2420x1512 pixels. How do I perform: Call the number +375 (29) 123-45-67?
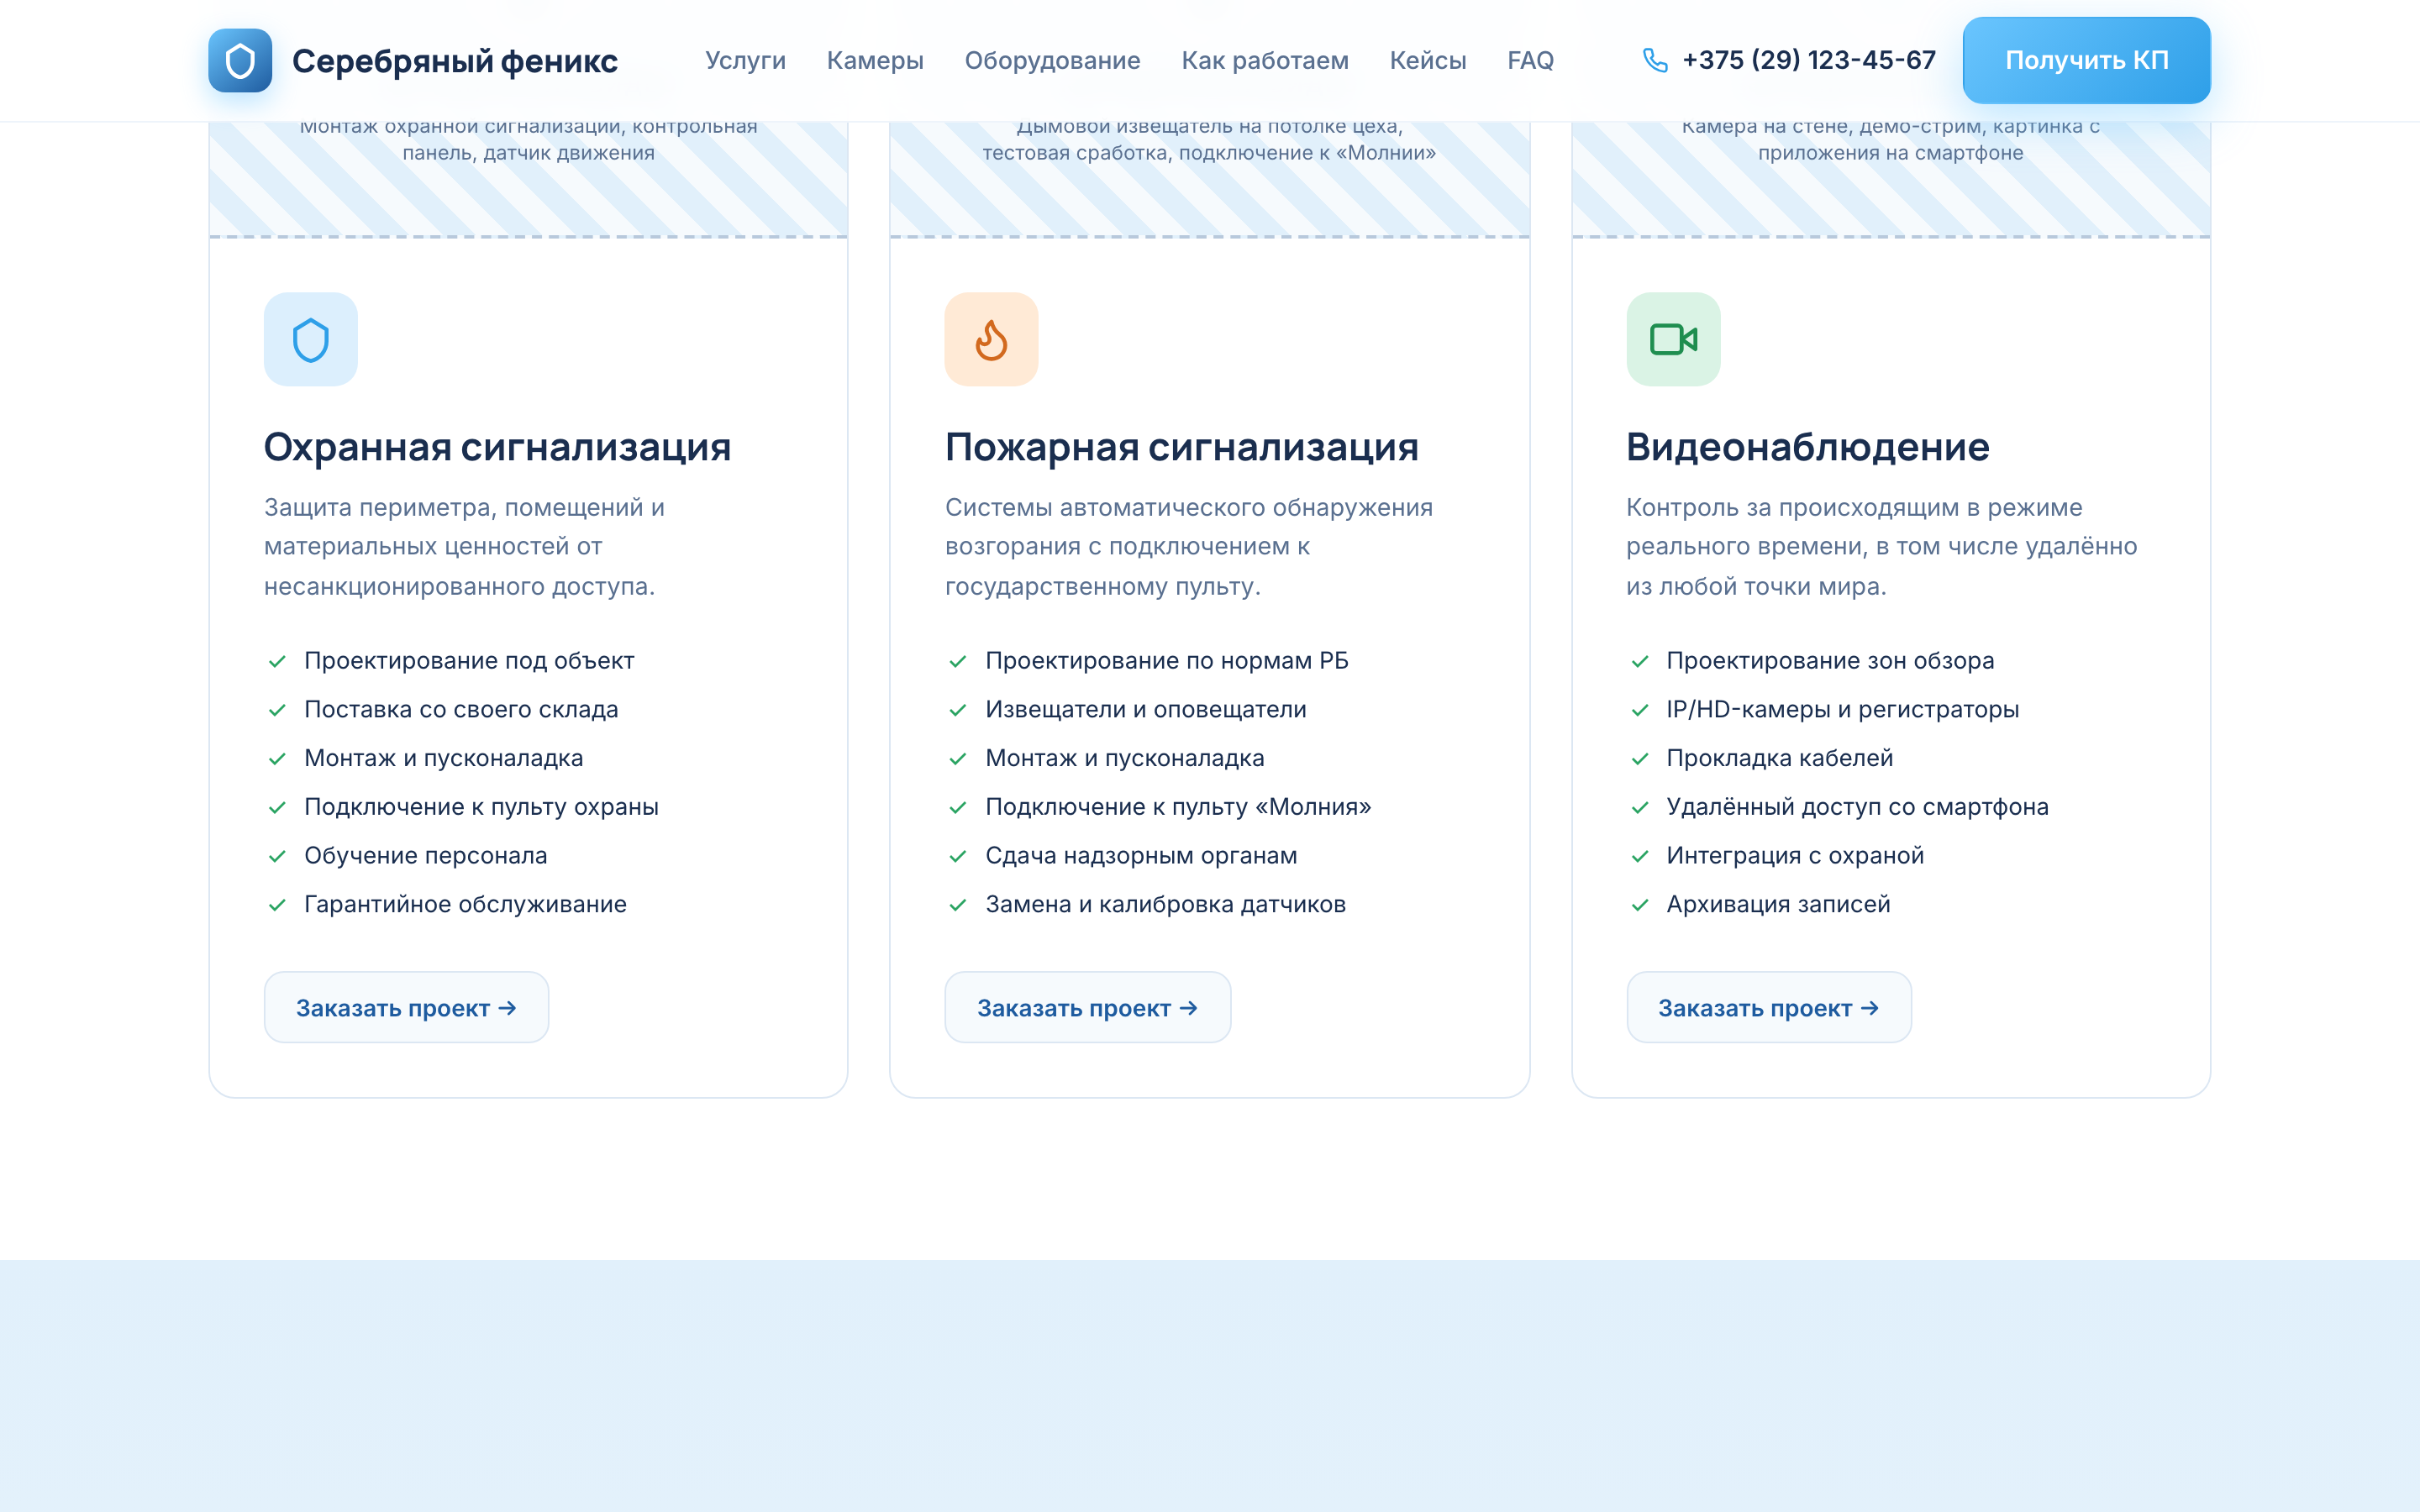pyautogui.click(x=1808, y=60)
